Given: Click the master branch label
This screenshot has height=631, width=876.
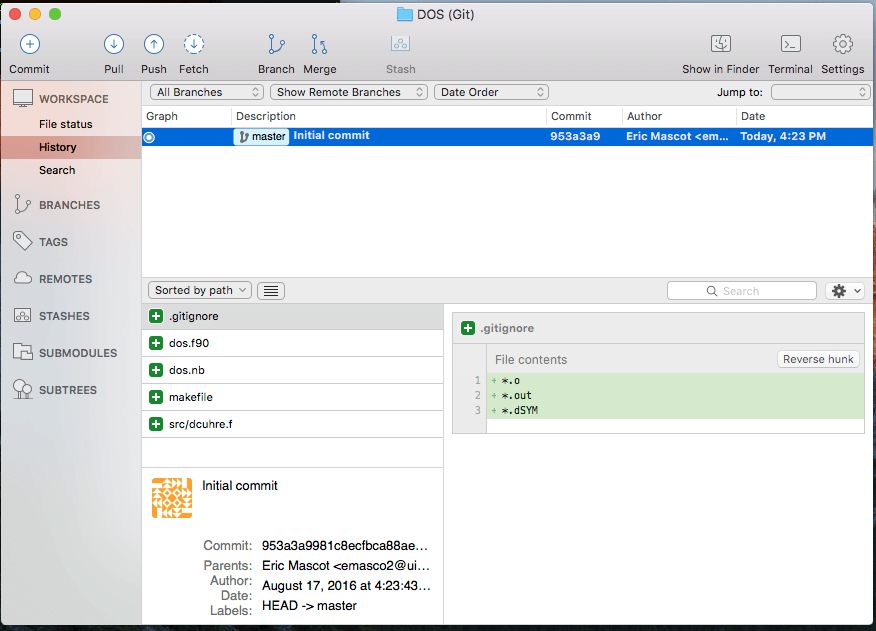Looking at the screenshot, I should 261,136.
